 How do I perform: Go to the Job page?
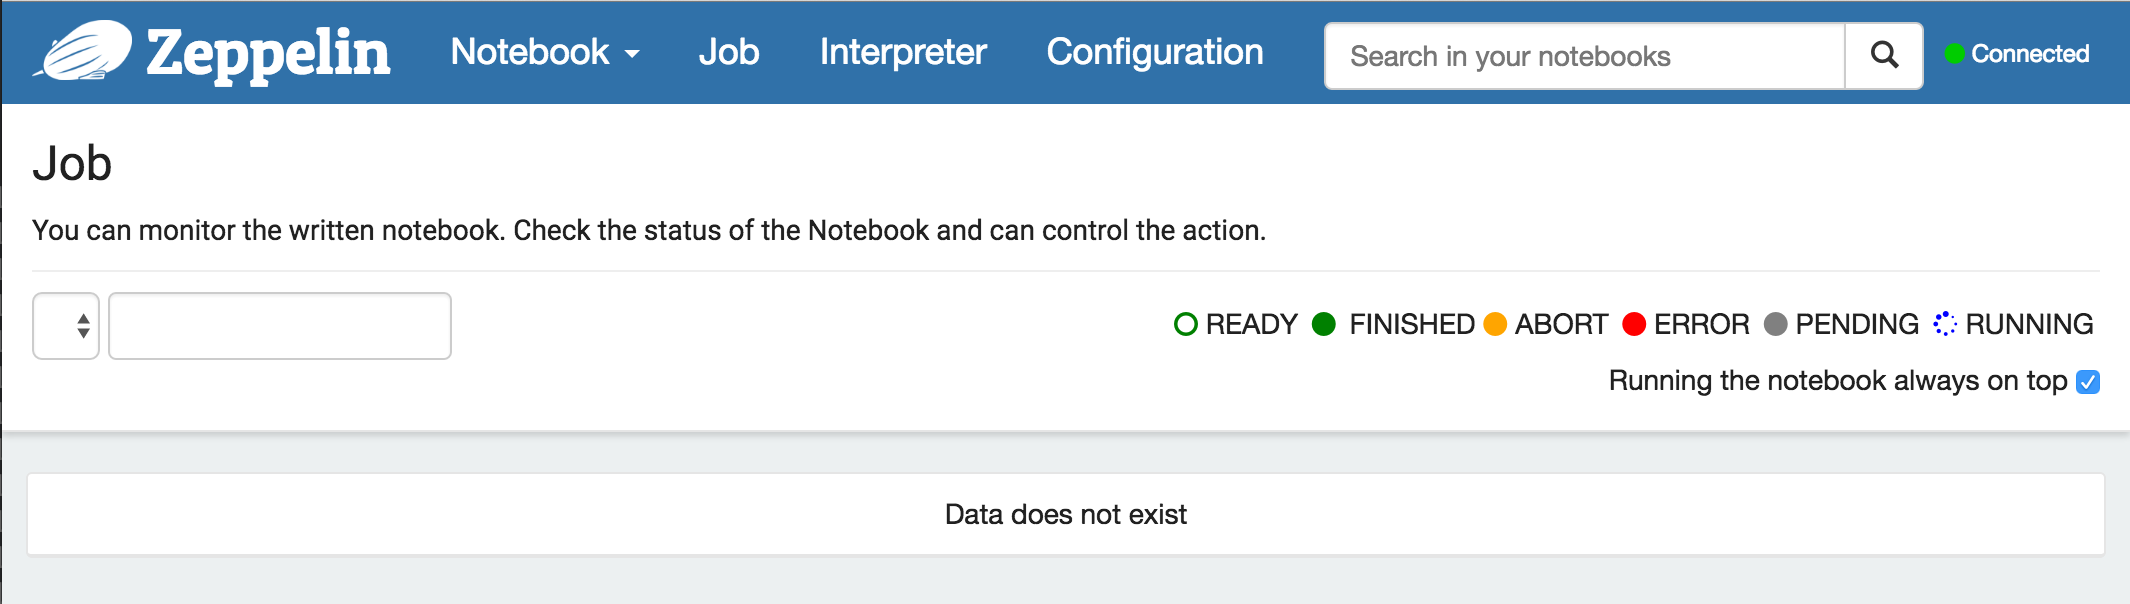pos(729,52)
